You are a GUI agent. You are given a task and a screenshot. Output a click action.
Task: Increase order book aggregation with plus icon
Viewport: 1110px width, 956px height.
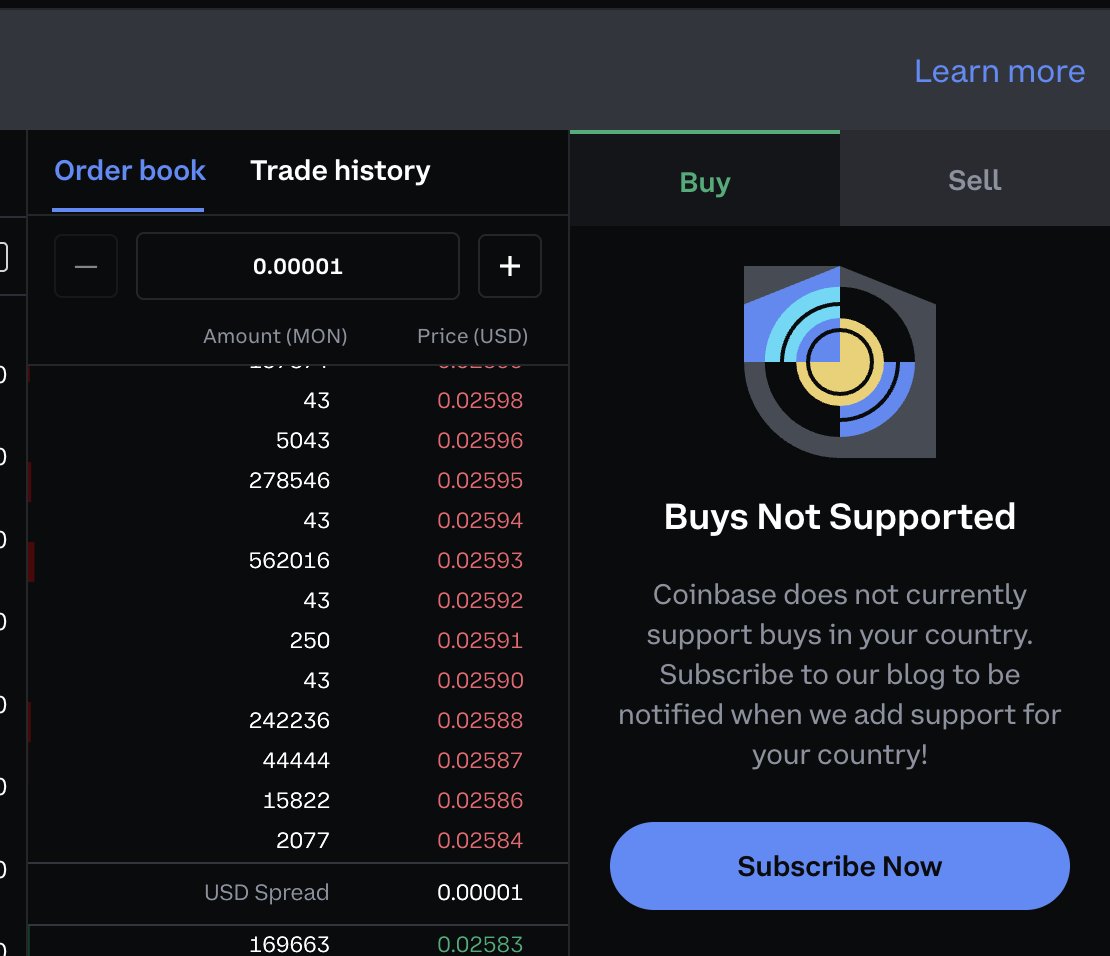pos(509,266)
